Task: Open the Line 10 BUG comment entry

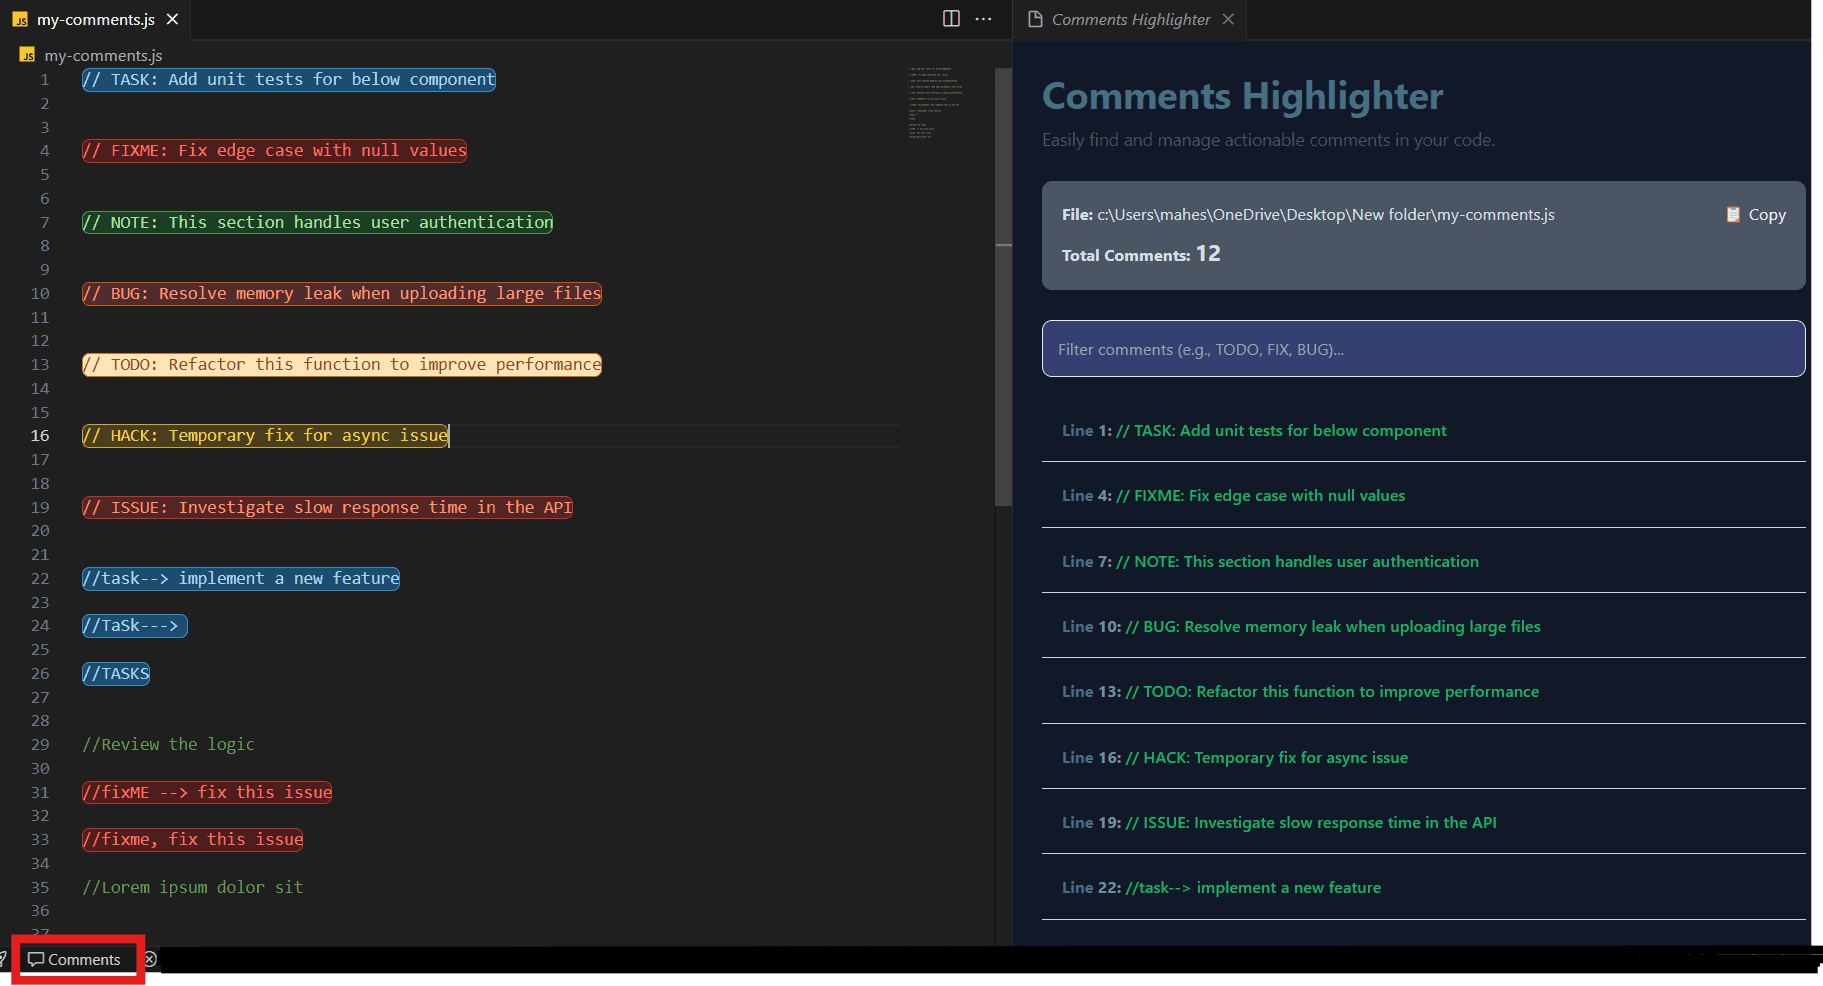Action: pyautogui.click(x=1300, y=626)
